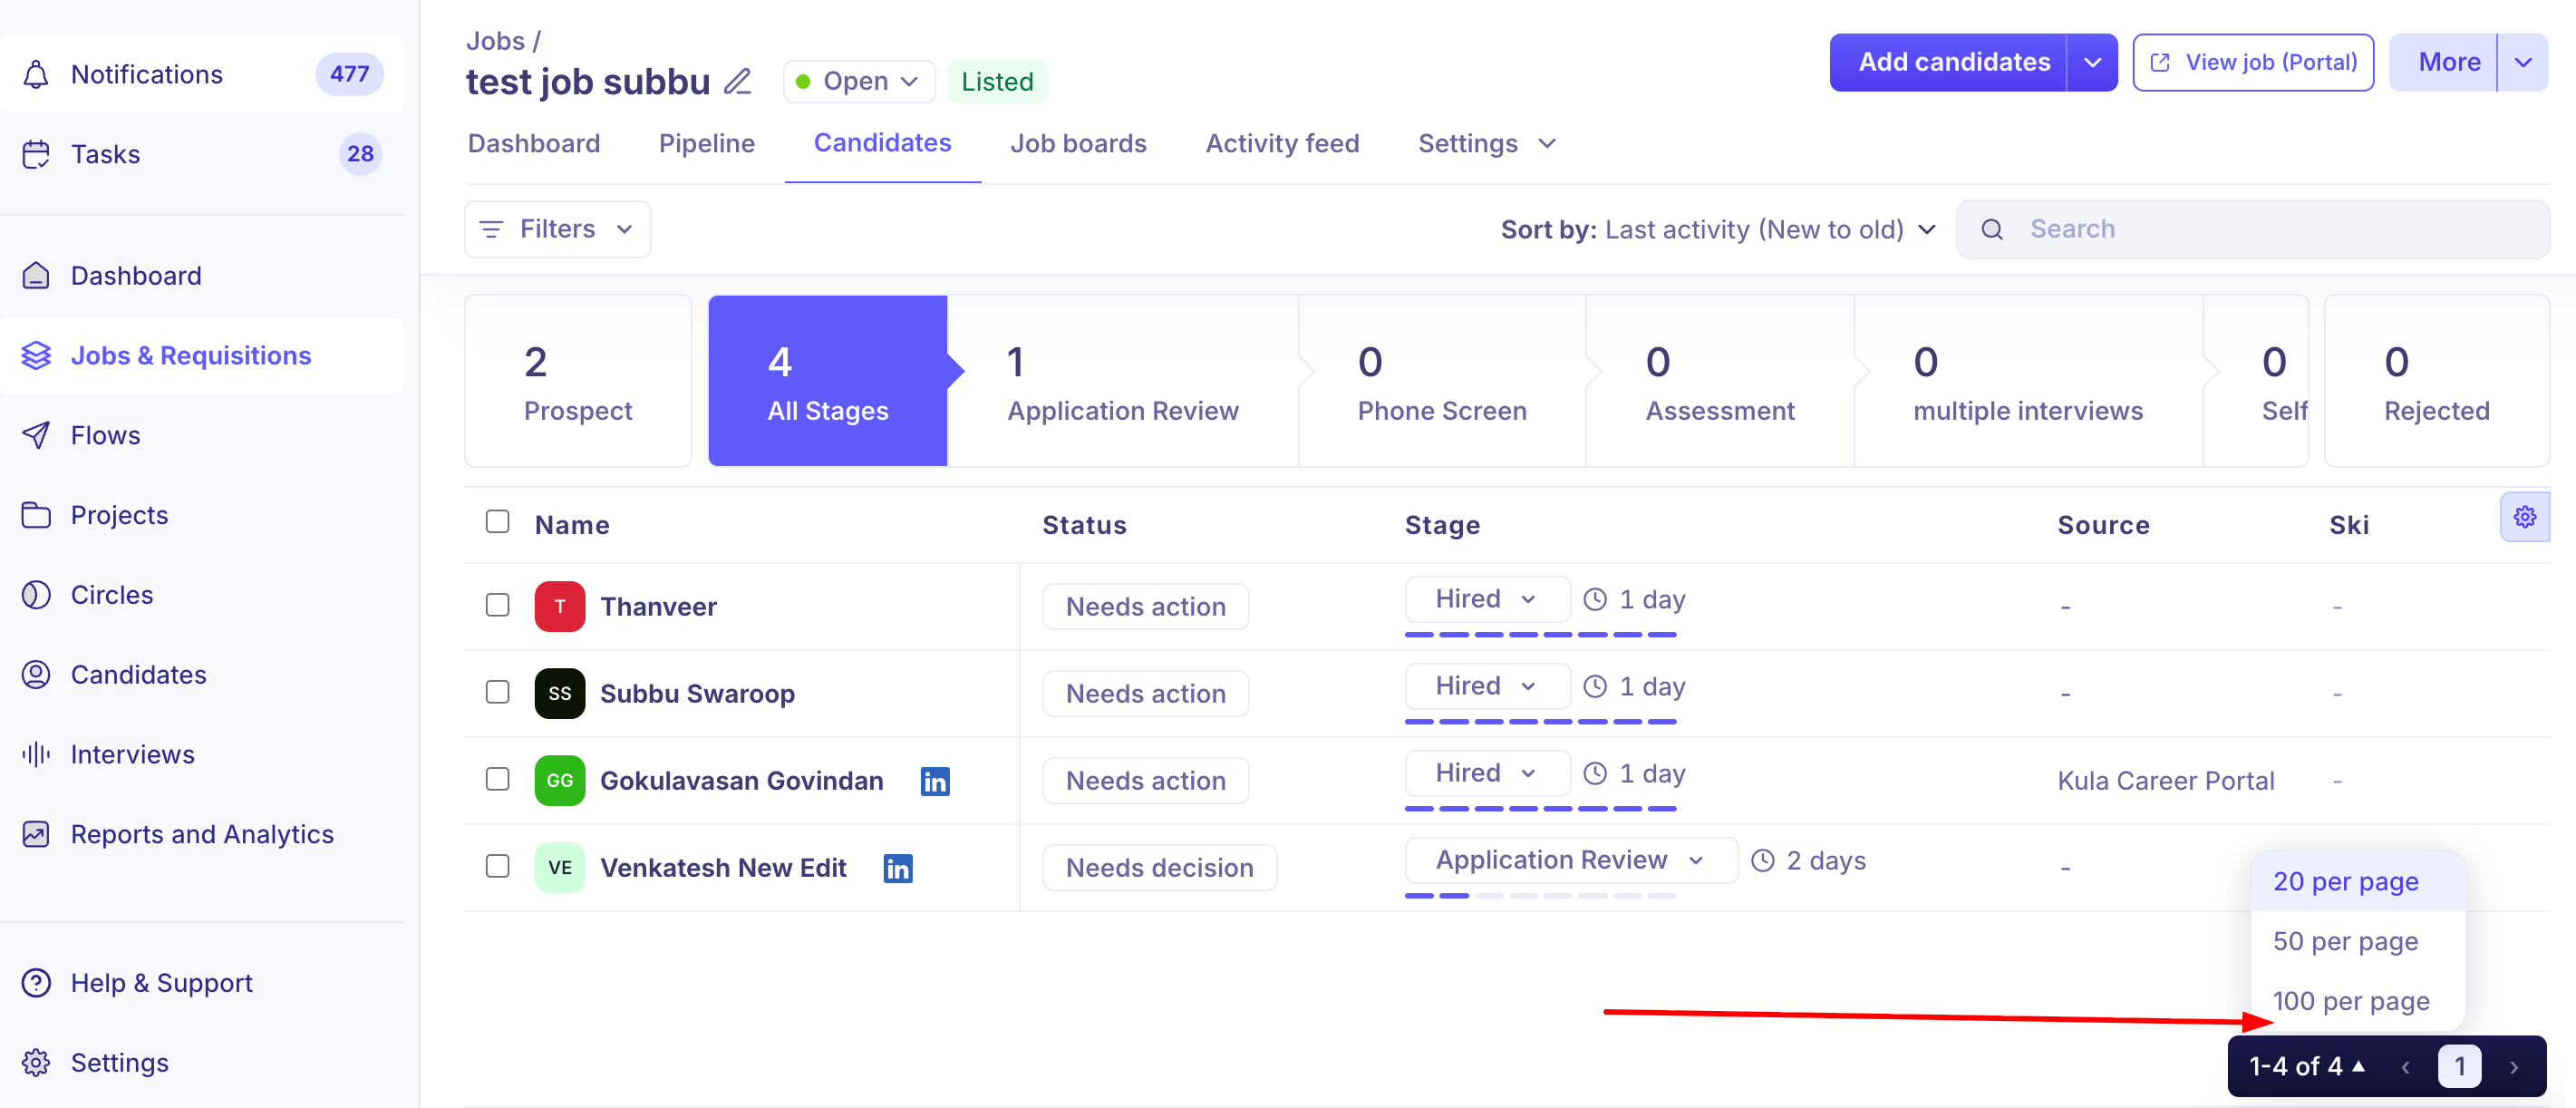Click the More button
Viewport: 2576px width, 1108px height.
coord(2444,62)
